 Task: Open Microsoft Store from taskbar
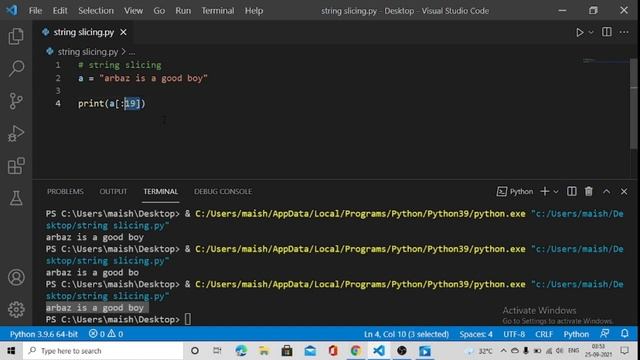287,351
